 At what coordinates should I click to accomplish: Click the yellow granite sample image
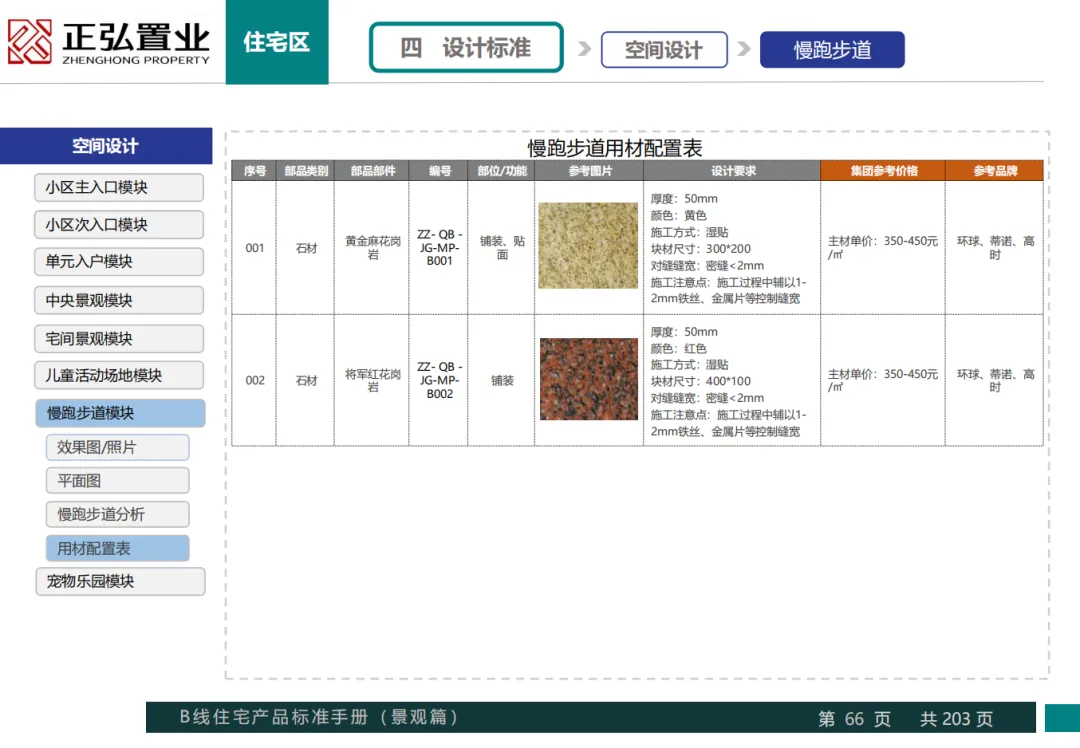pyautogui.click(x=588, y=245)
